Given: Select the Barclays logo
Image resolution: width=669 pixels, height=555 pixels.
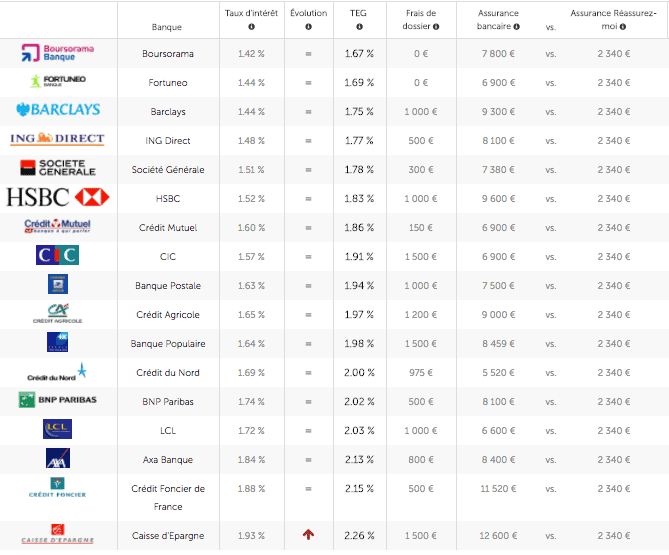Looking at the screenshot, I should tap(58, 110).
